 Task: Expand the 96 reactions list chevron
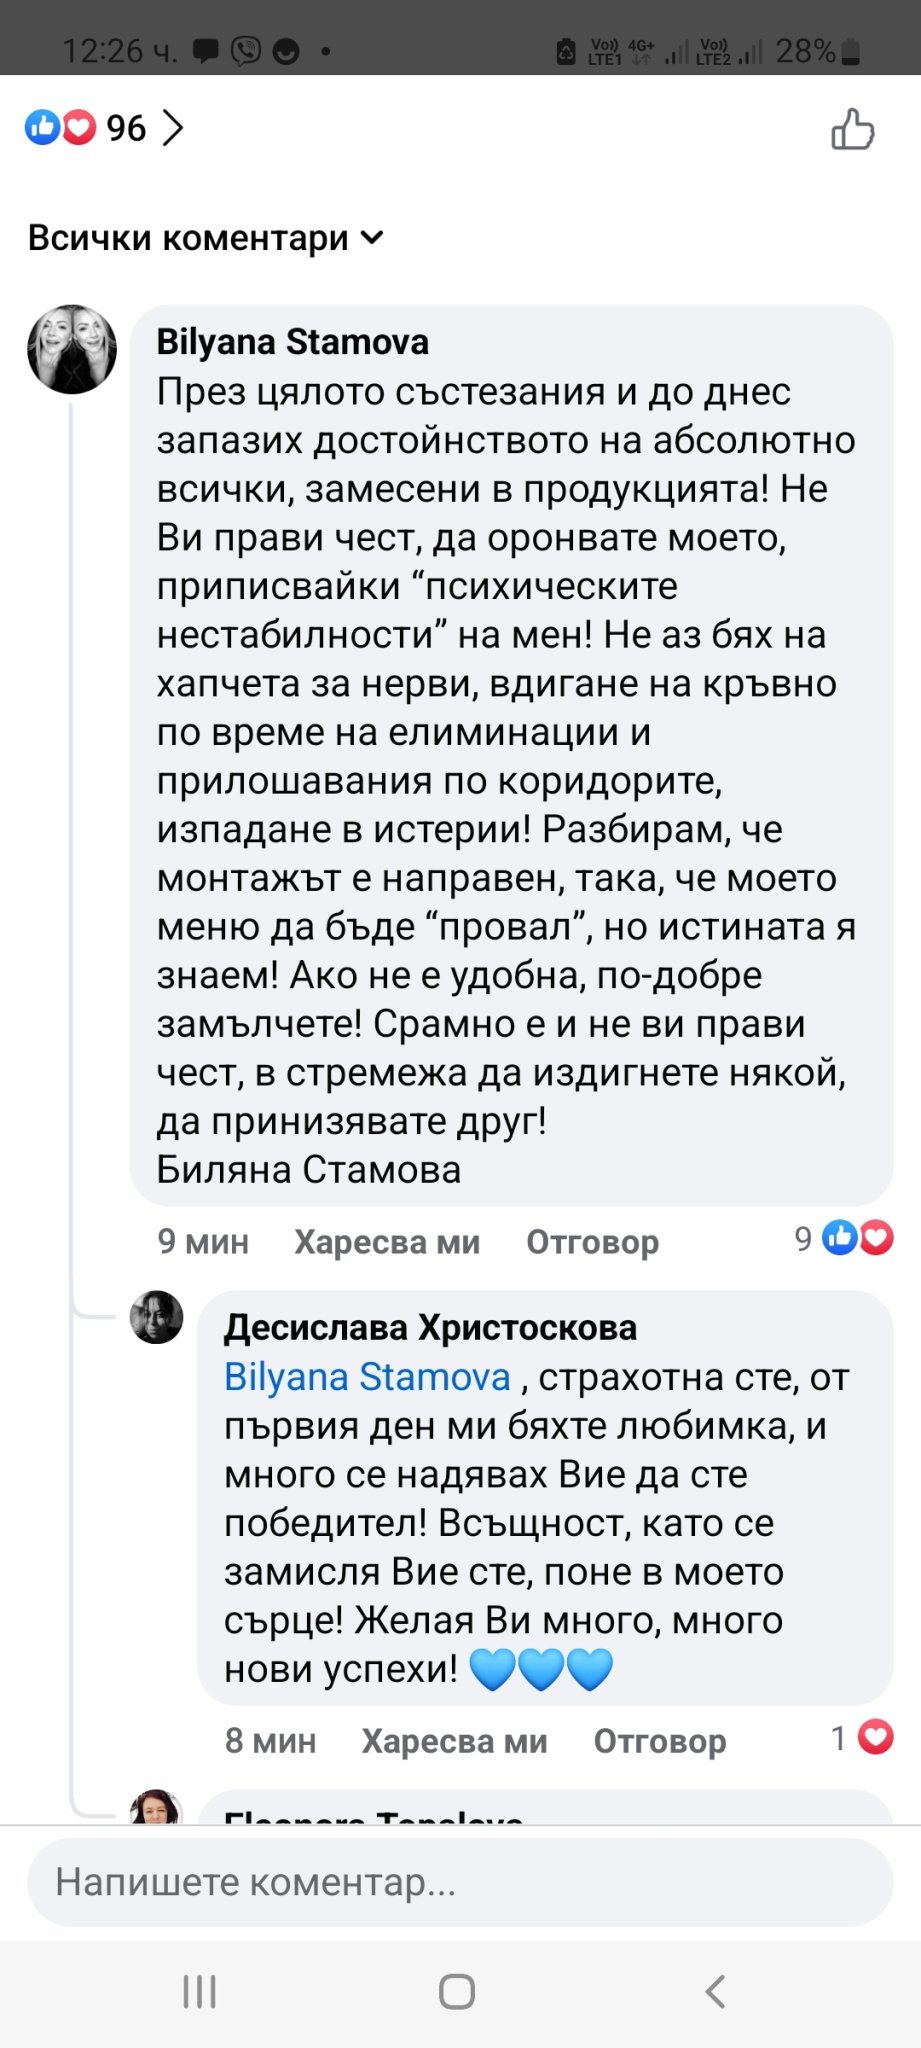click(173, 128)
